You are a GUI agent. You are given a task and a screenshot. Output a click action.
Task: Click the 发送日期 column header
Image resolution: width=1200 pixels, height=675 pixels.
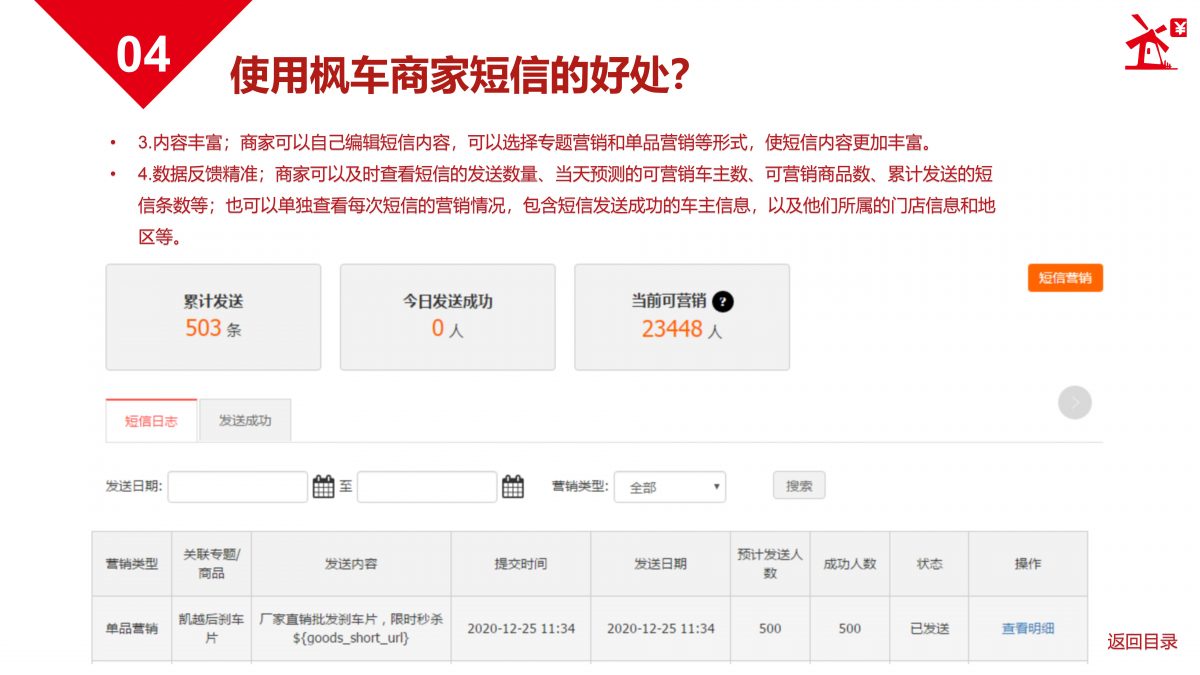tap(661, 564)
